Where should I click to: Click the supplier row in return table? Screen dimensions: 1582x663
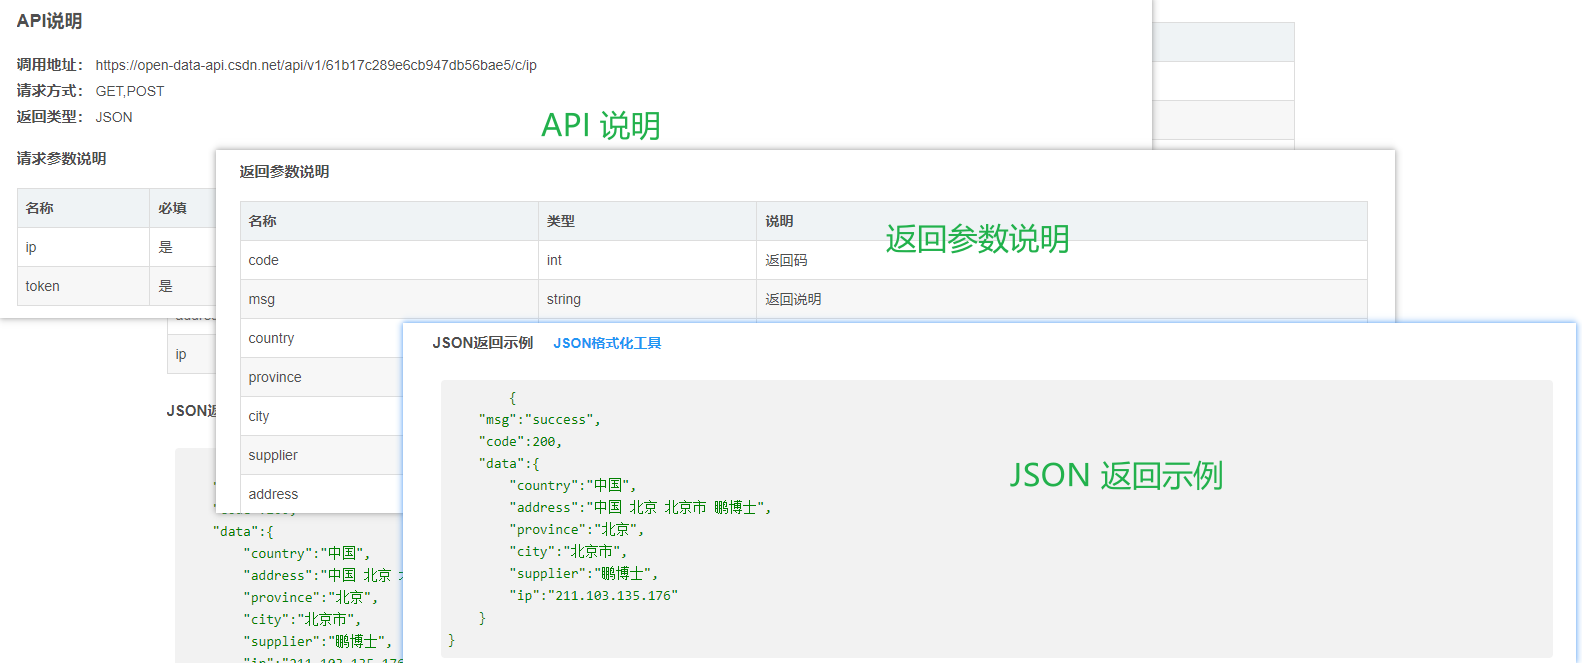click(x=273, y=455)
